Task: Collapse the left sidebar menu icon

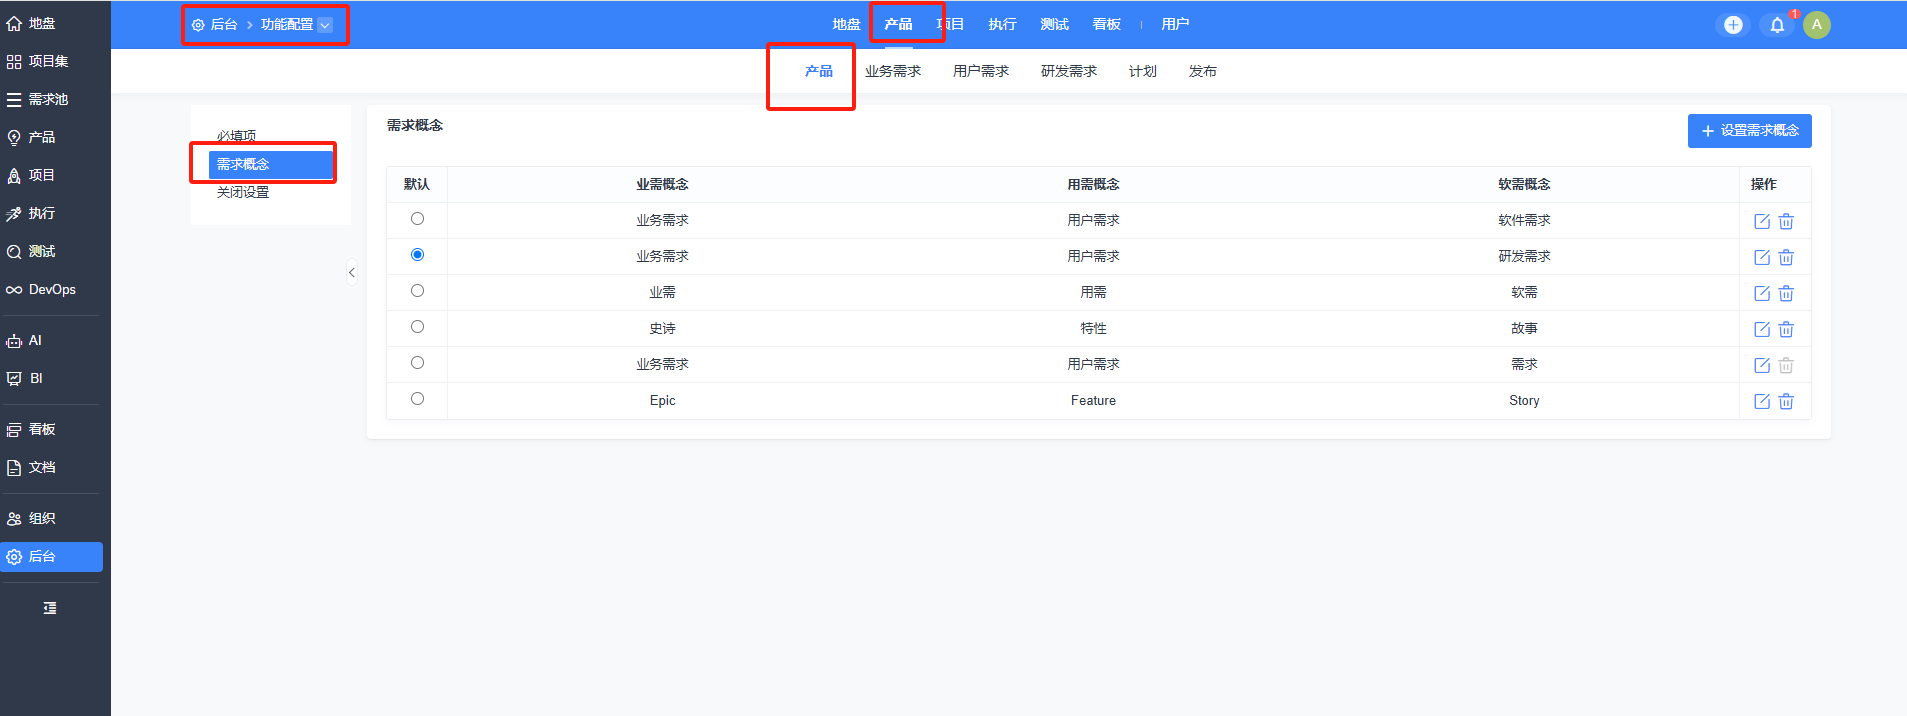Action: pyautogui.click(x=50, y=608)
